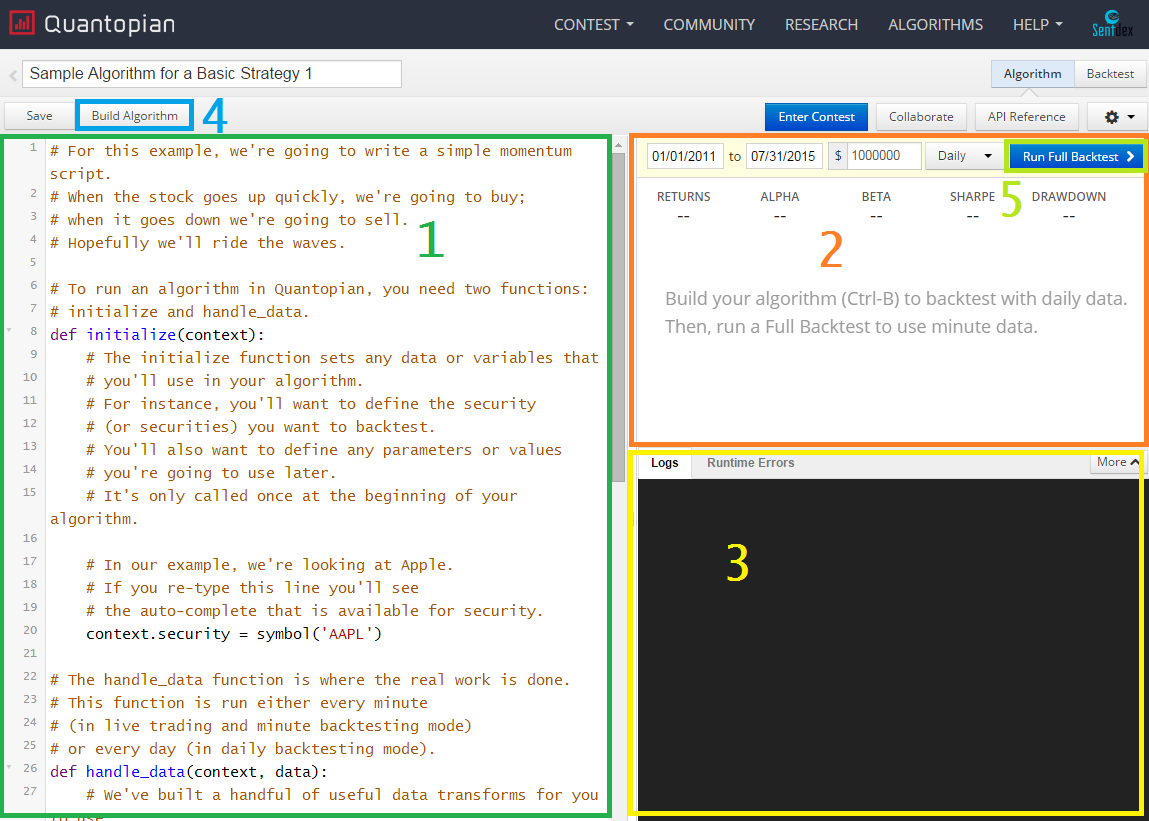Collapse the handle_data function fold arrow

pyautogui.click(x=9, y=766)
